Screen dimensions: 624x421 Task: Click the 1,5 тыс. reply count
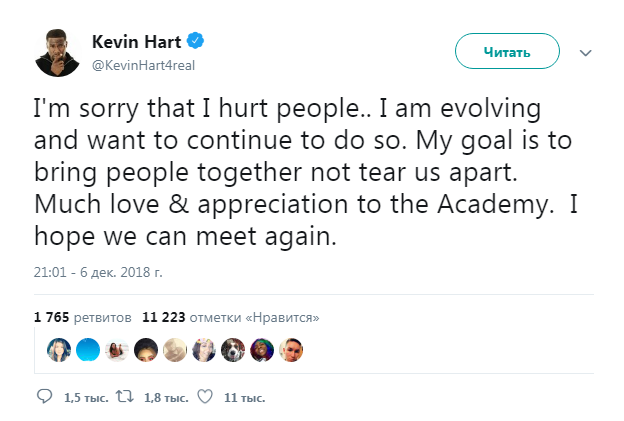click(86, 398)
